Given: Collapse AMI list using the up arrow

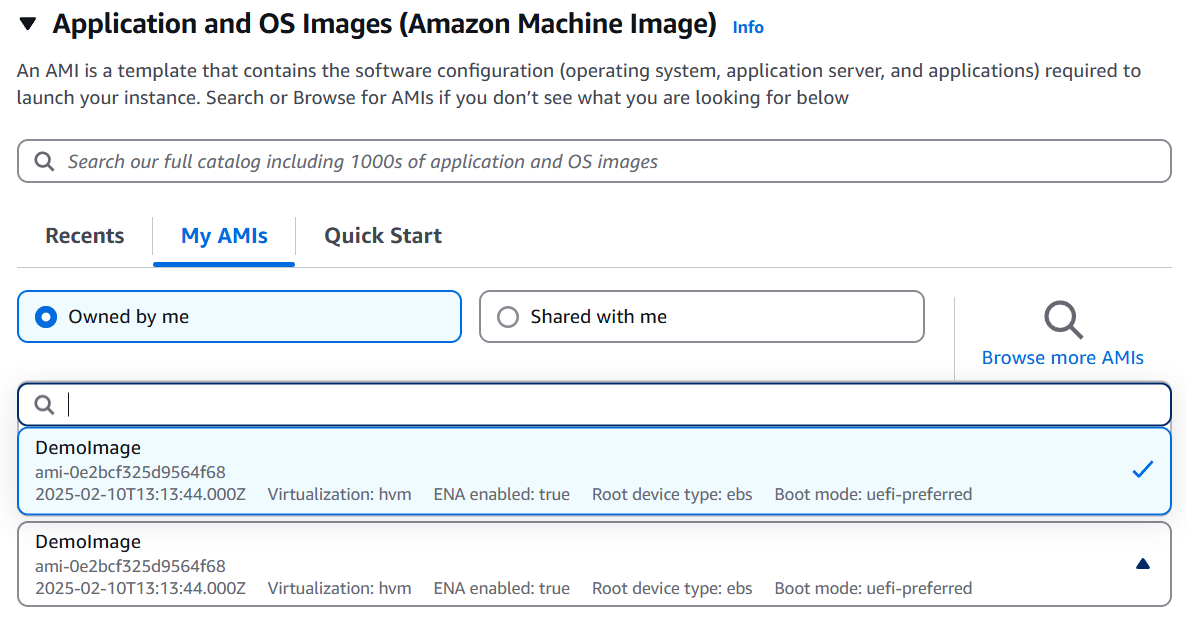Looking at the screenshot, I should [x=1143, y=564].
